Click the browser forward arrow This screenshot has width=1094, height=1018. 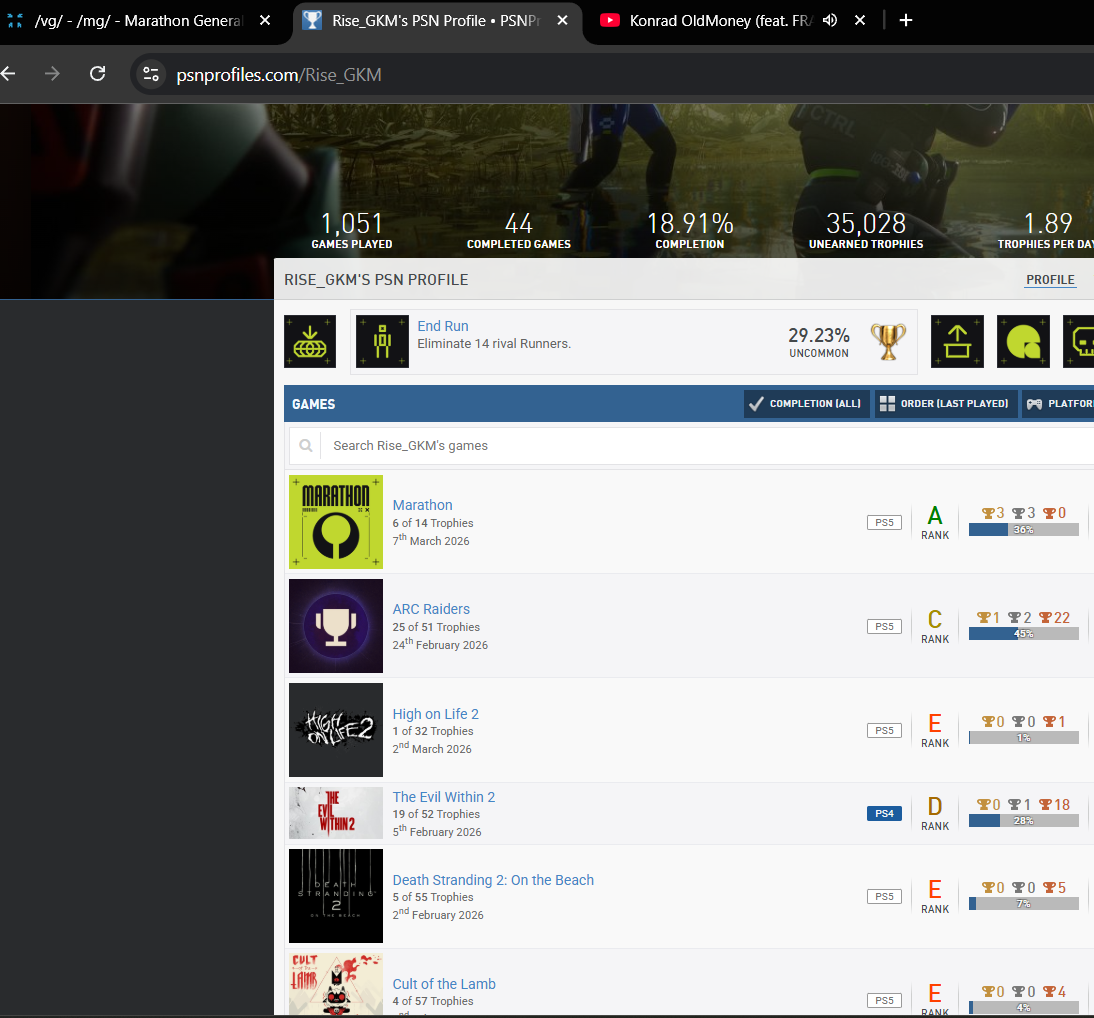click(x=52, y=73)
